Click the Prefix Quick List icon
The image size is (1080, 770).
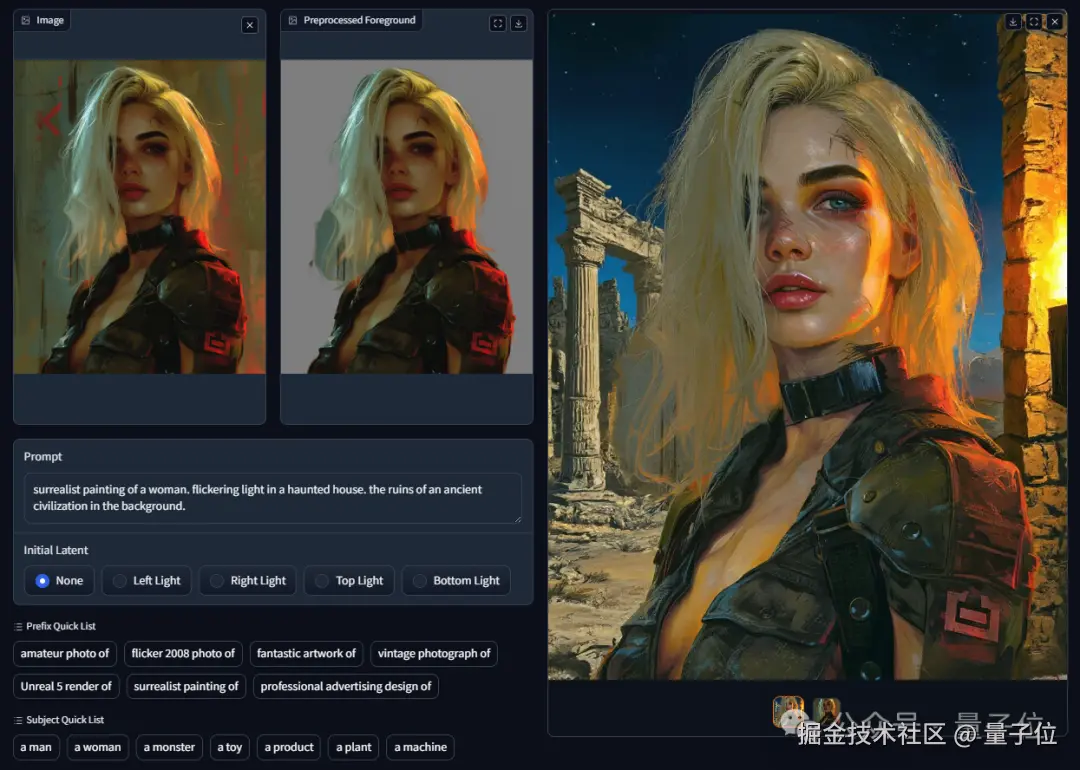tap(18, 627)
